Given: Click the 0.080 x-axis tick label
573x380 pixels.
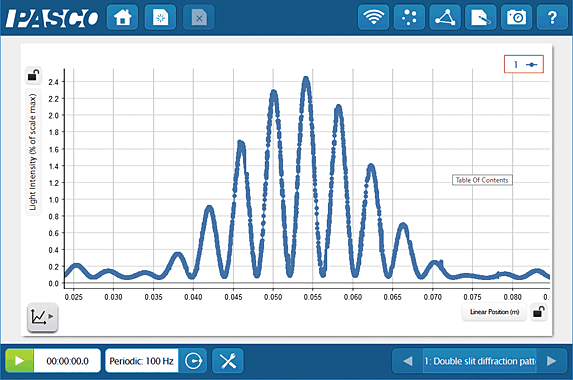Looking at the screenshot, I should pos(512,297).
